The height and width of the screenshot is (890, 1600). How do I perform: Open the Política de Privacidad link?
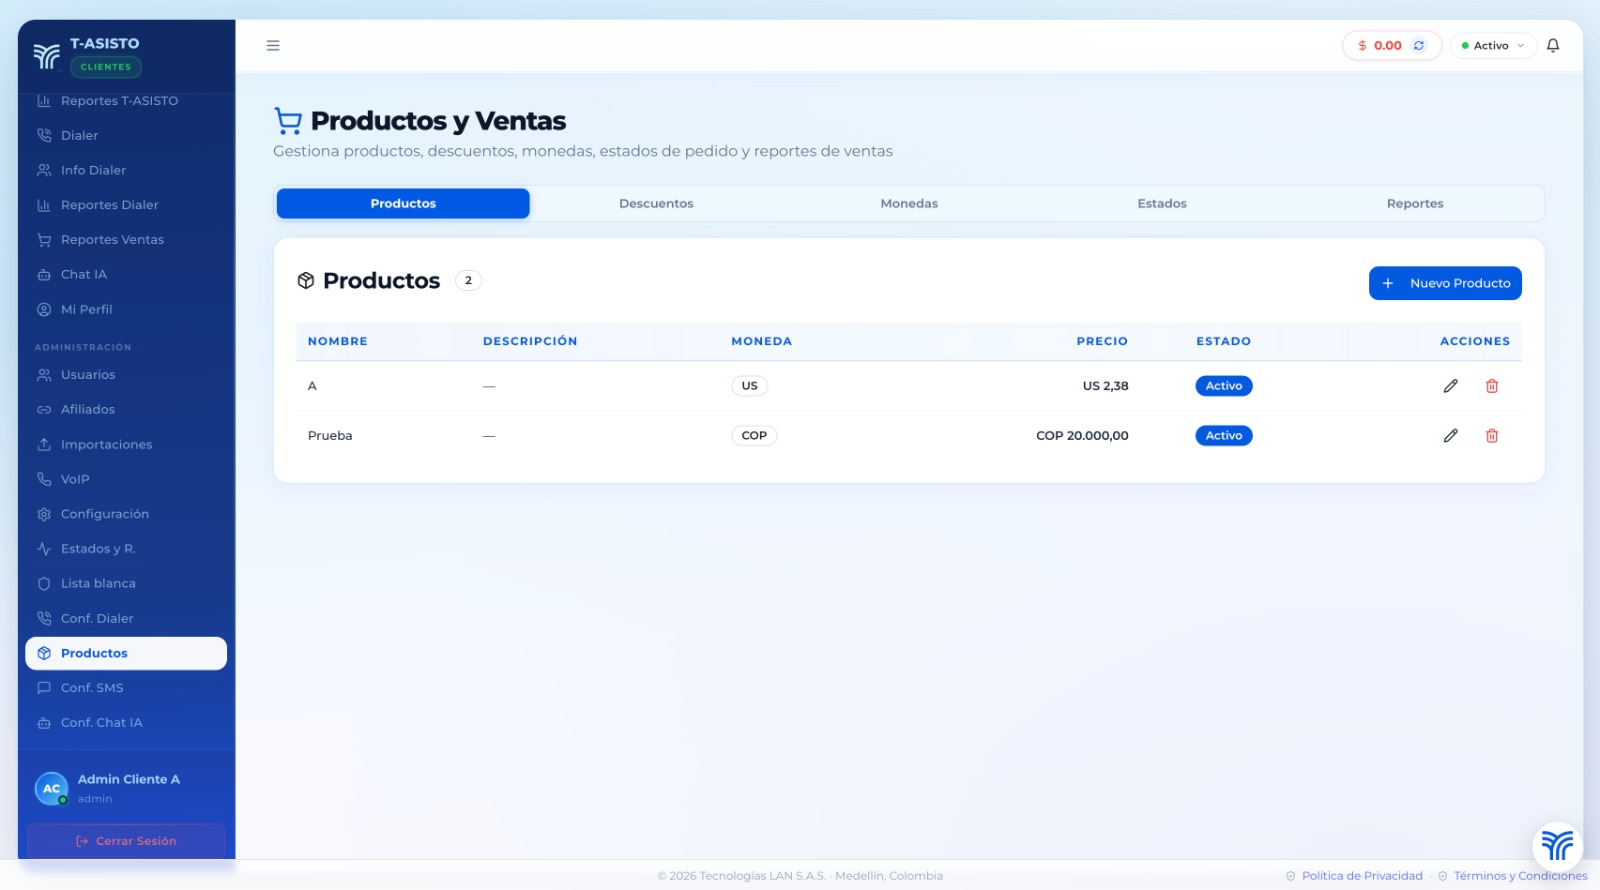[x=1361, y=876]
